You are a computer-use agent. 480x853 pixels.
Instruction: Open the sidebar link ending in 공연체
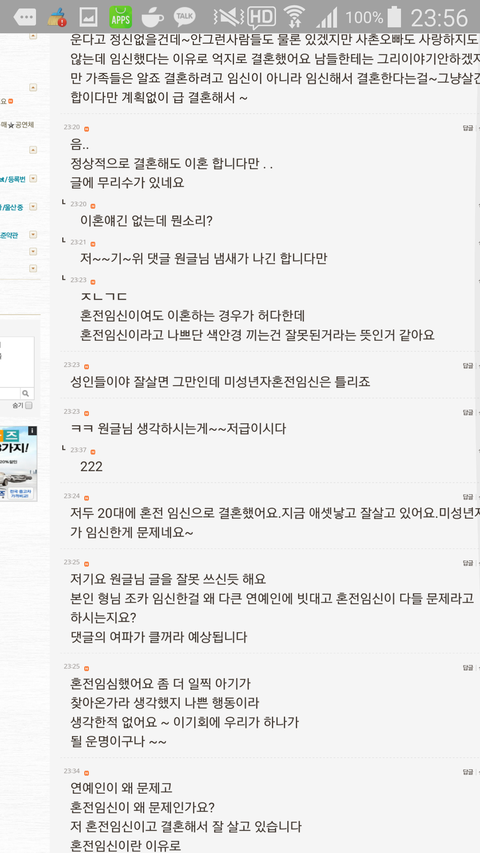coord(17,125)
